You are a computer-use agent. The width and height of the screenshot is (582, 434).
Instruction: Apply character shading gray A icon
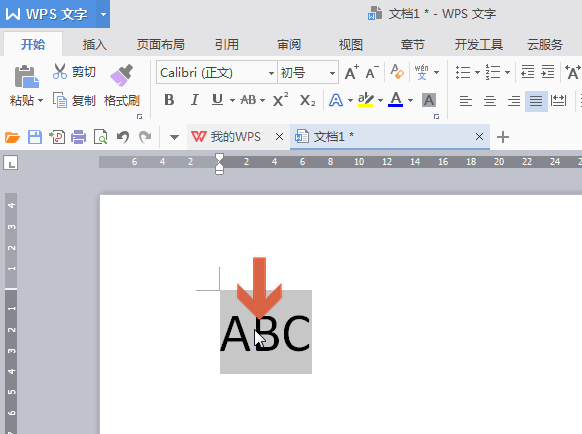pyautogui.click(x=429, y=100)
